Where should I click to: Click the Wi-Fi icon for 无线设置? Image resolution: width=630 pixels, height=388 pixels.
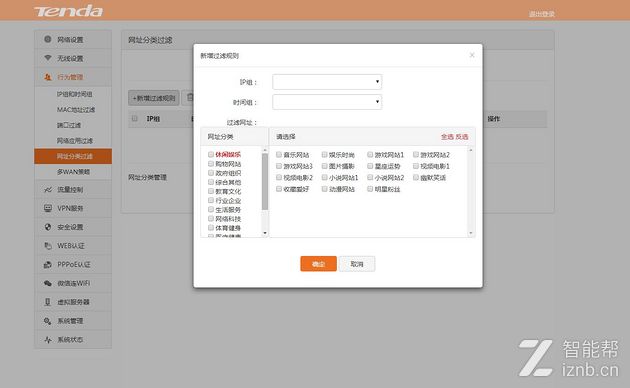[48, 58]
